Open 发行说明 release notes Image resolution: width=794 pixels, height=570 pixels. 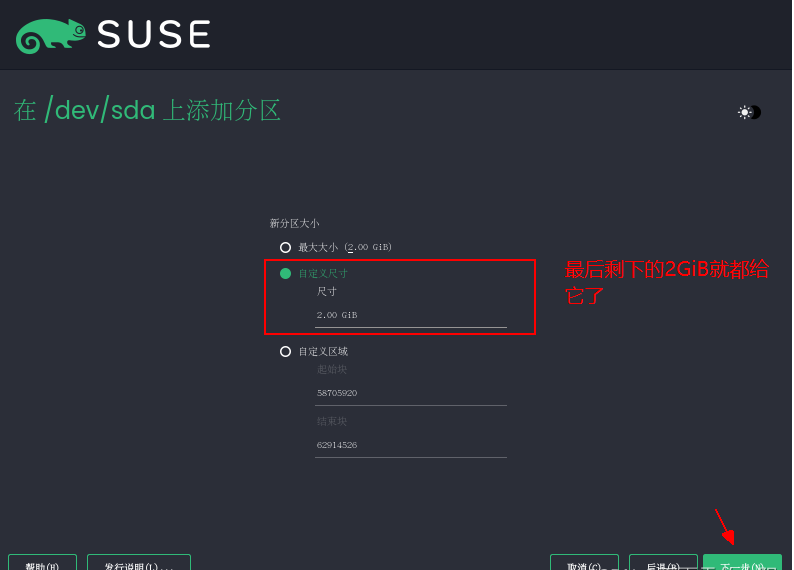point(138,562)
